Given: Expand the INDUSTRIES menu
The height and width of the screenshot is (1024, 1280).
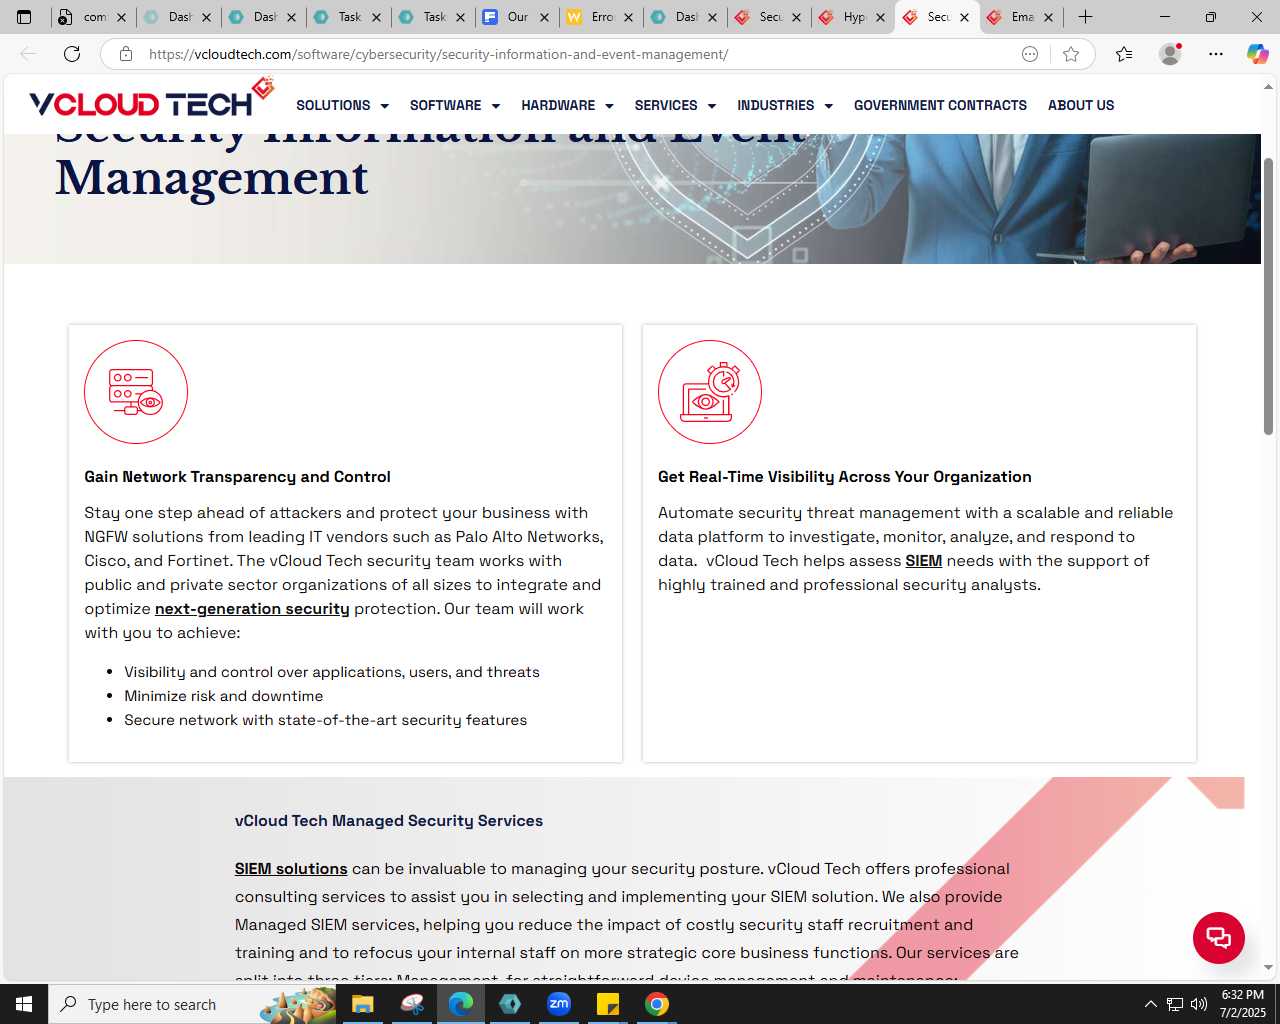Looking at the screenshot, I should [x=785, y=105].
